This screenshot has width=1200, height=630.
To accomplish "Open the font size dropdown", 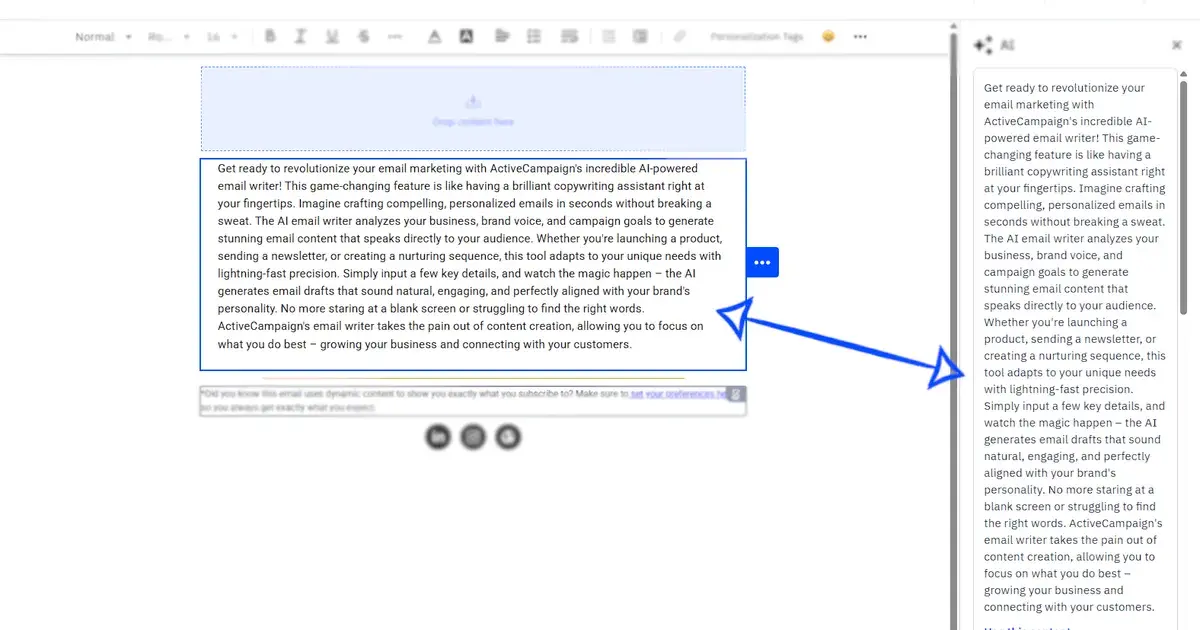I will coord(222,36).
